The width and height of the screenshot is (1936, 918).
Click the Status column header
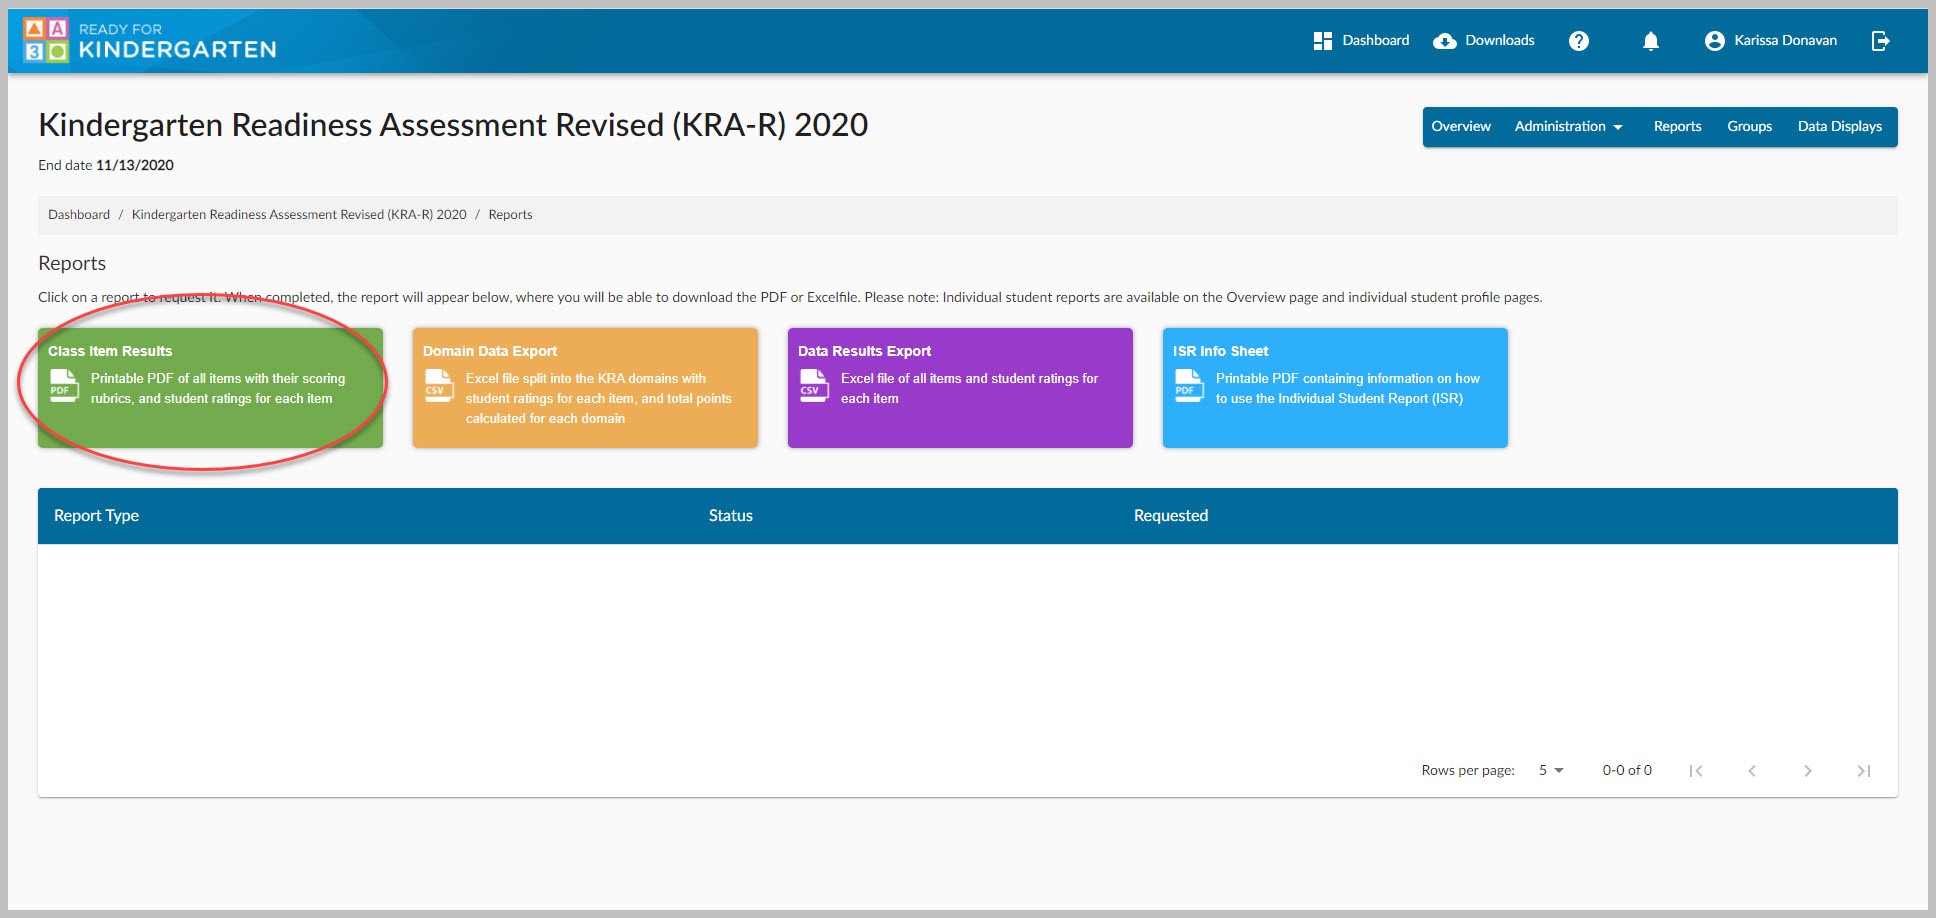731,516
